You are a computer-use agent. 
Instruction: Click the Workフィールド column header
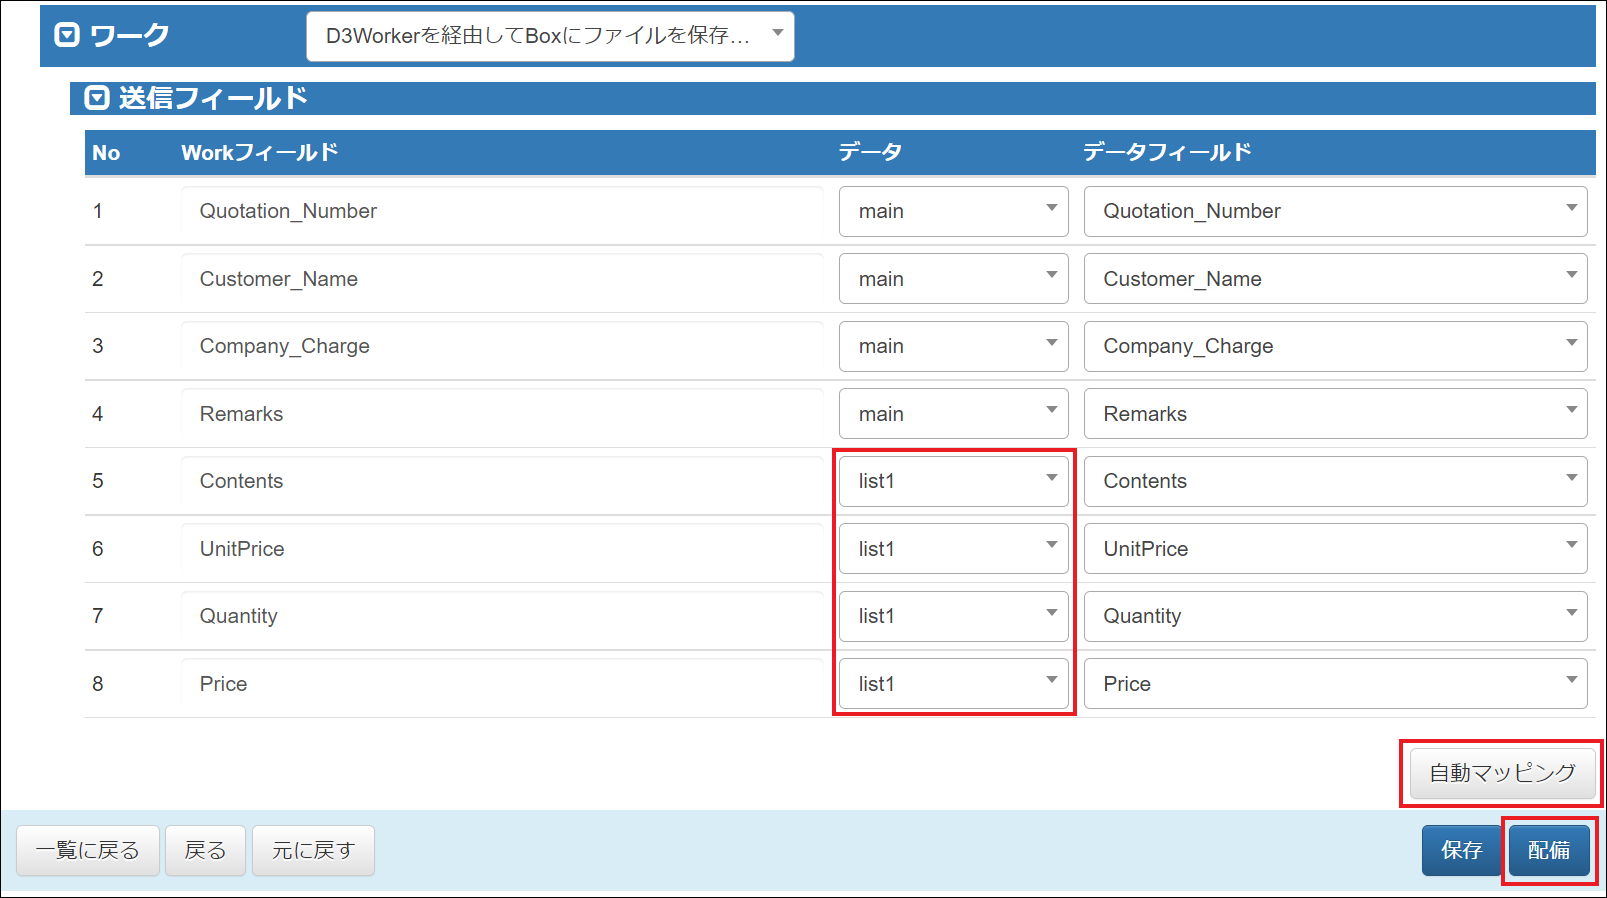click(259, 153)
